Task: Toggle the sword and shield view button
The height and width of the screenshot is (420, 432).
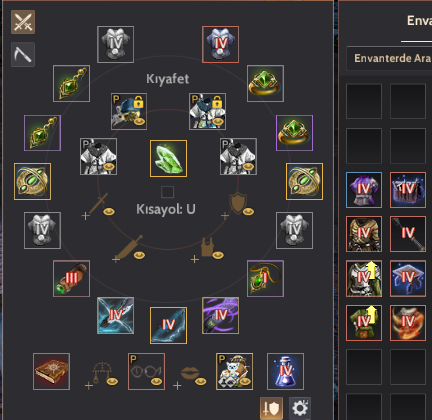Action: pyautogui.click(x=271, y=408)
